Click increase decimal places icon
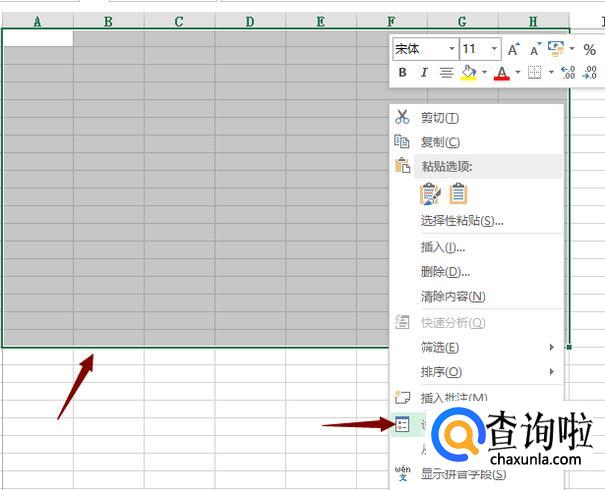The height and width of the screenshot is (490, 605). click(x=568, y=73)
